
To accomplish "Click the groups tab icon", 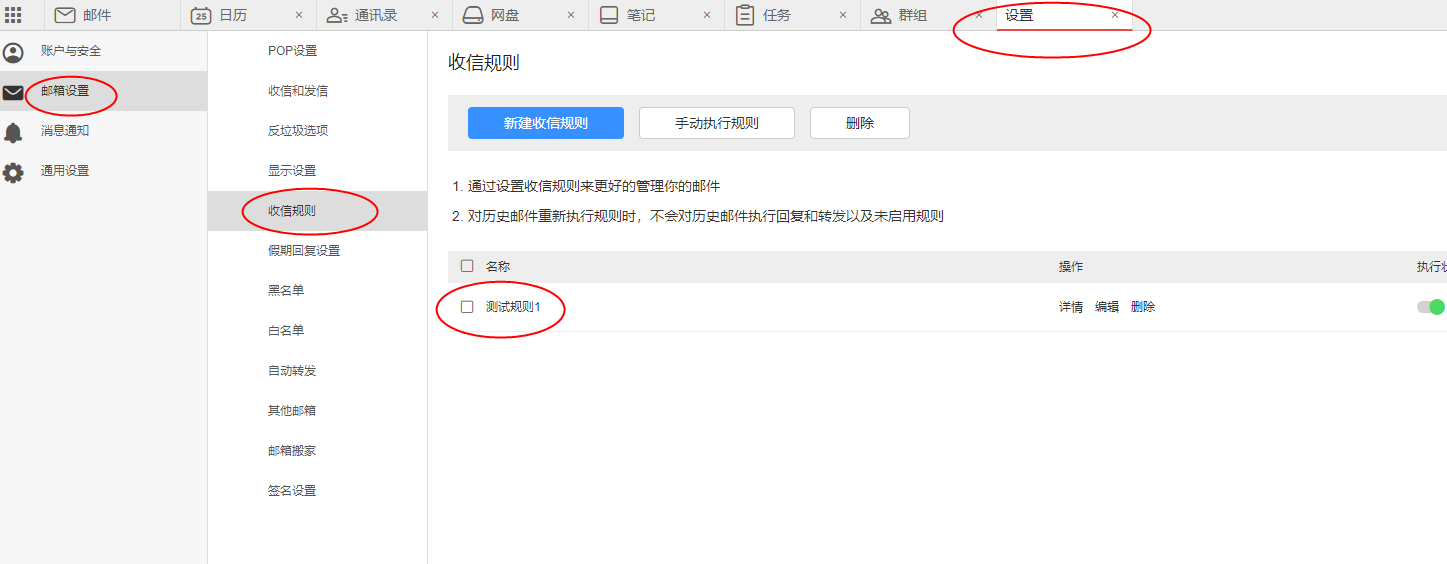I will tap(881, 15).
